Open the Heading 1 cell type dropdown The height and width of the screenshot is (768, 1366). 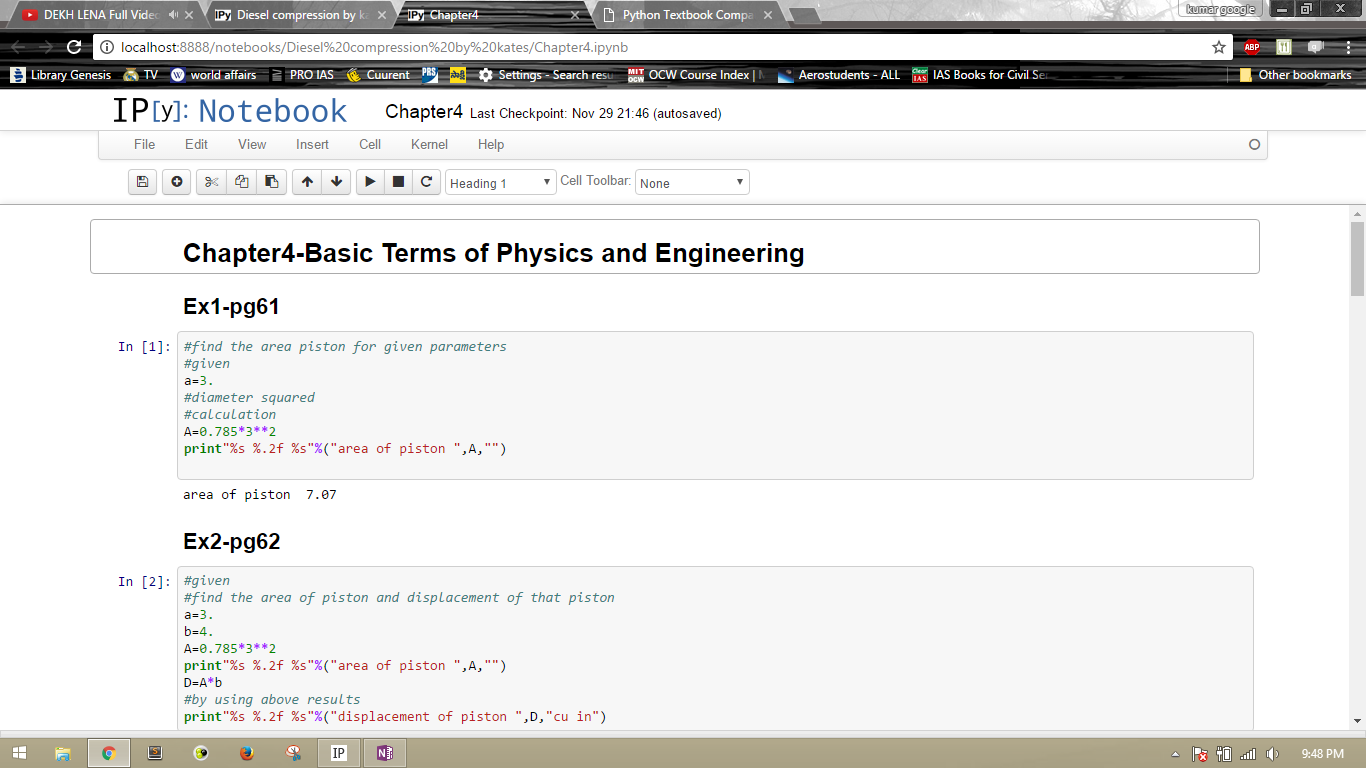[x=500, y=183]
